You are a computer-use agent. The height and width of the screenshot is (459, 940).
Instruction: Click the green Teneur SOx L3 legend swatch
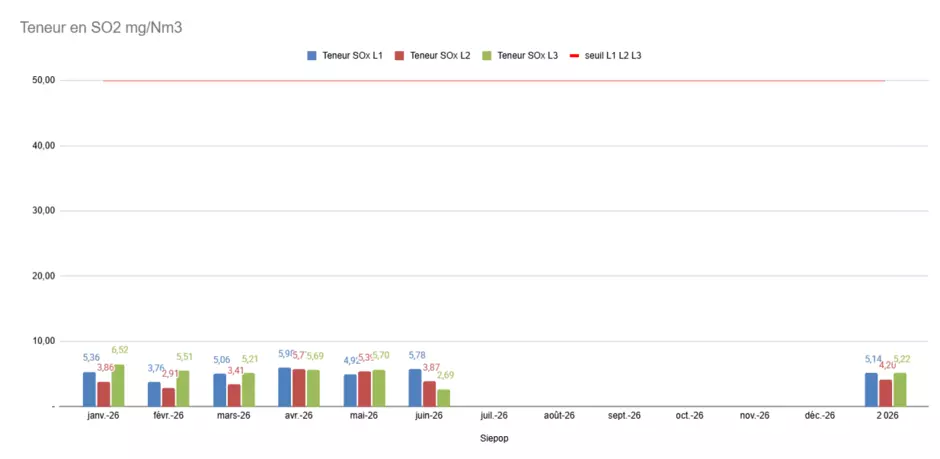click(487, 55)
